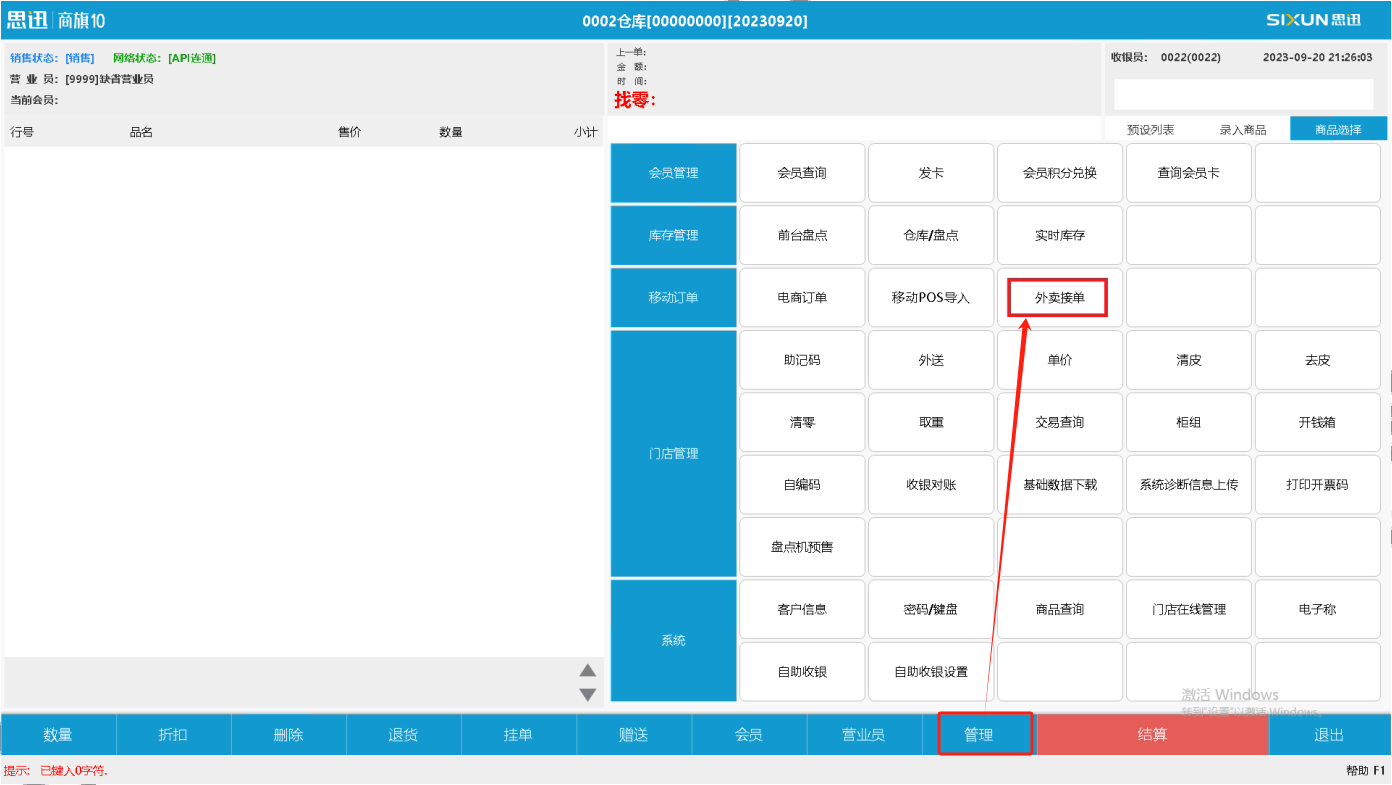Open the 系统 category
This screenshot has height=785, width=1392.
click(x=673, y=640)
